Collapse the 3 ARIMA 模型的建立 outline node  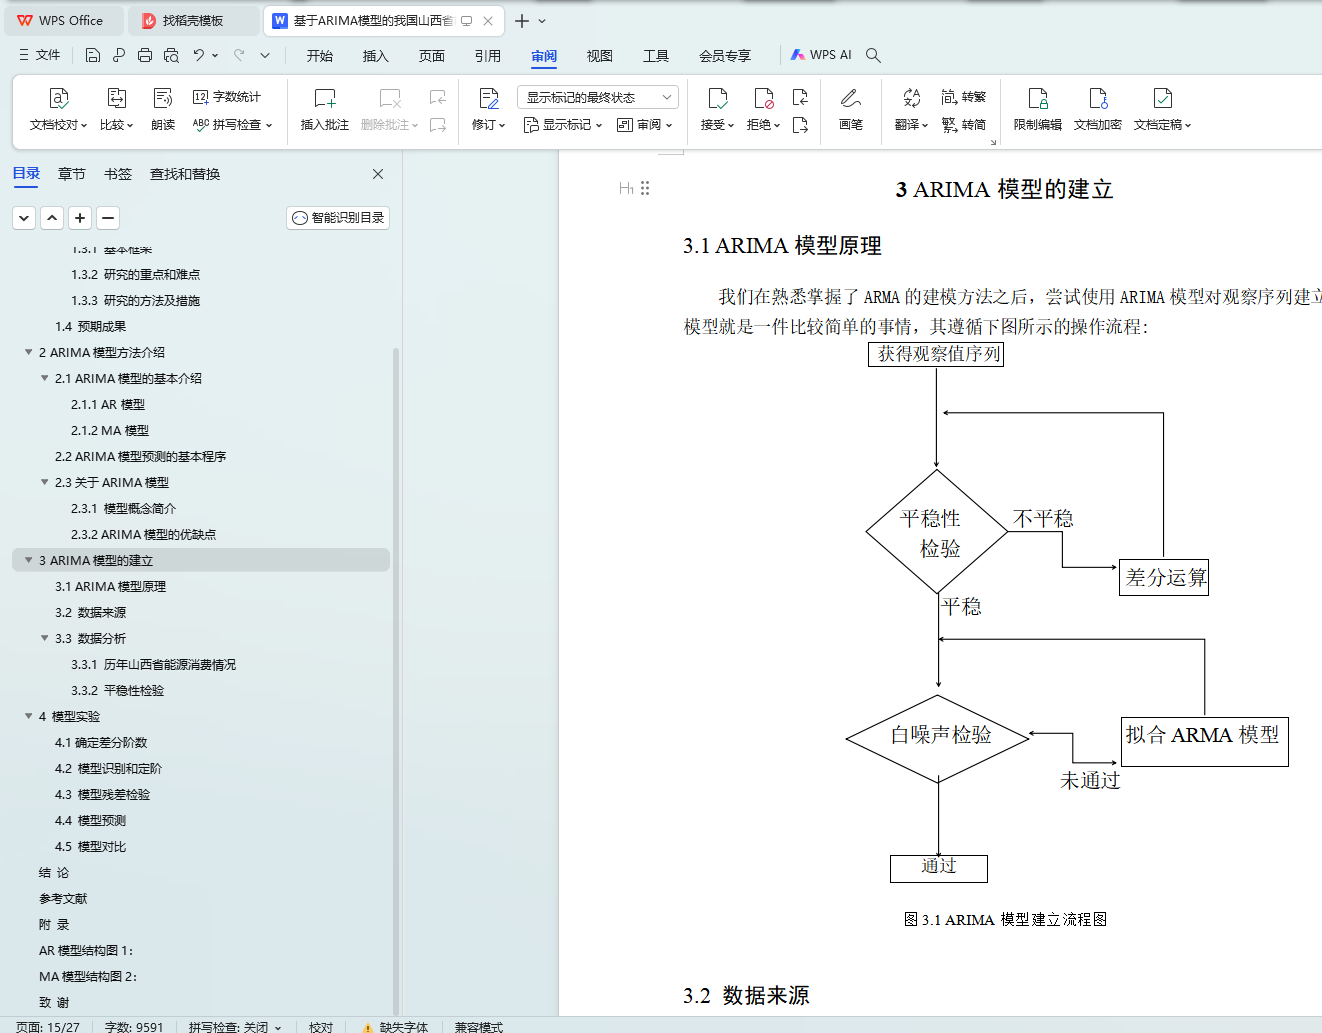[x=28, y=560]
